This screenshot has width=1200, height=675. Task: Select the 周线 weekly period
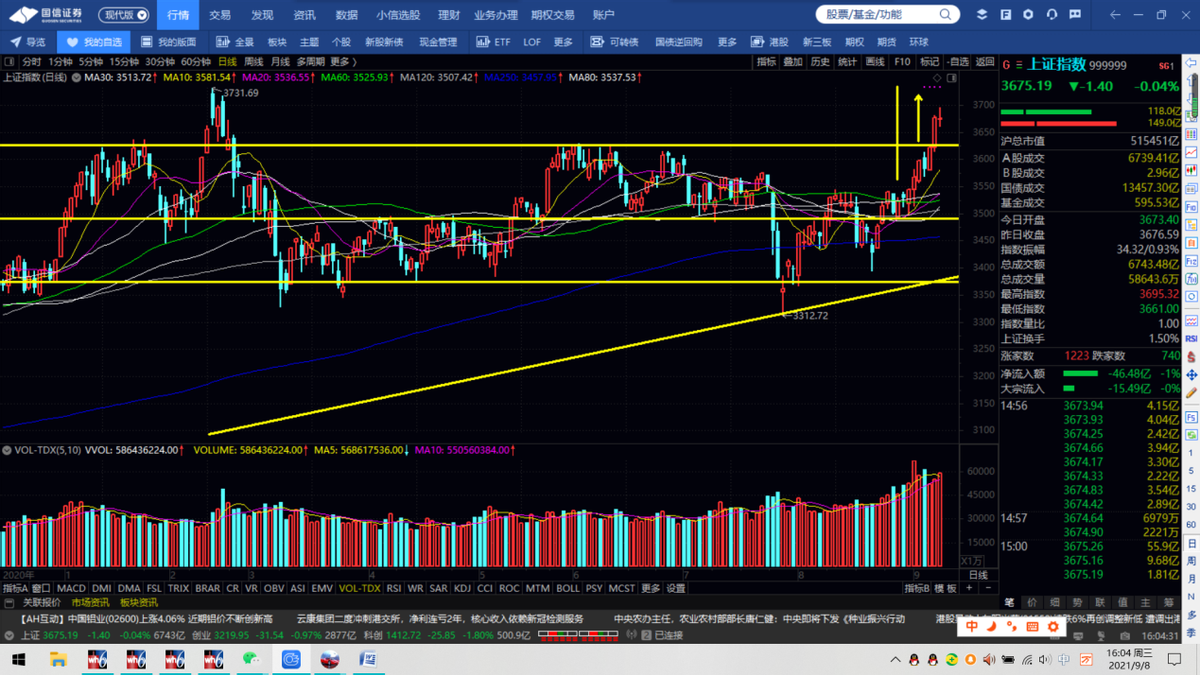coord(253,62)
